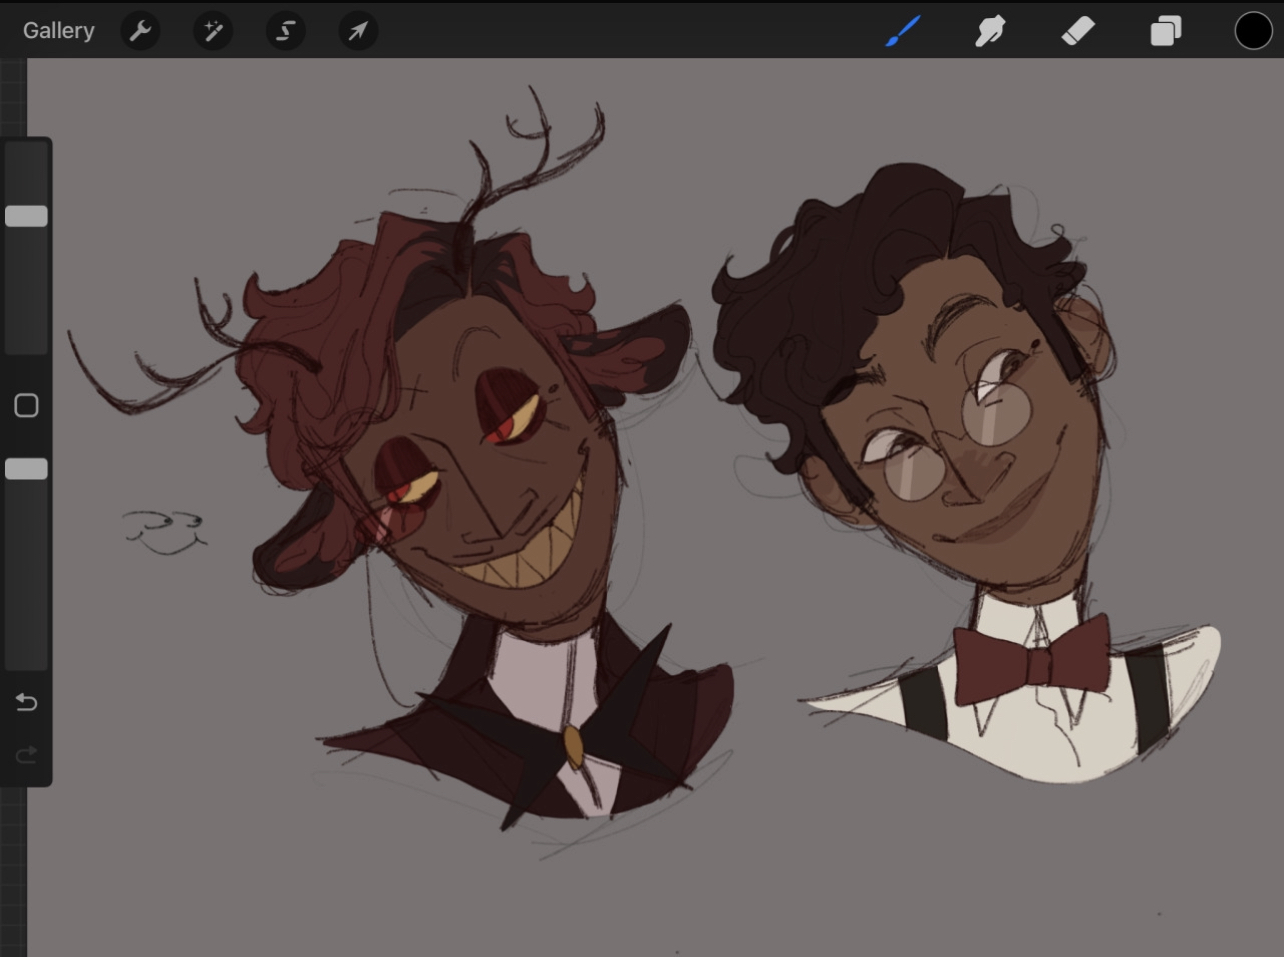This screenshot has height=957, width=1284.
Task: Open the Layers panel
Action: 1165,31
